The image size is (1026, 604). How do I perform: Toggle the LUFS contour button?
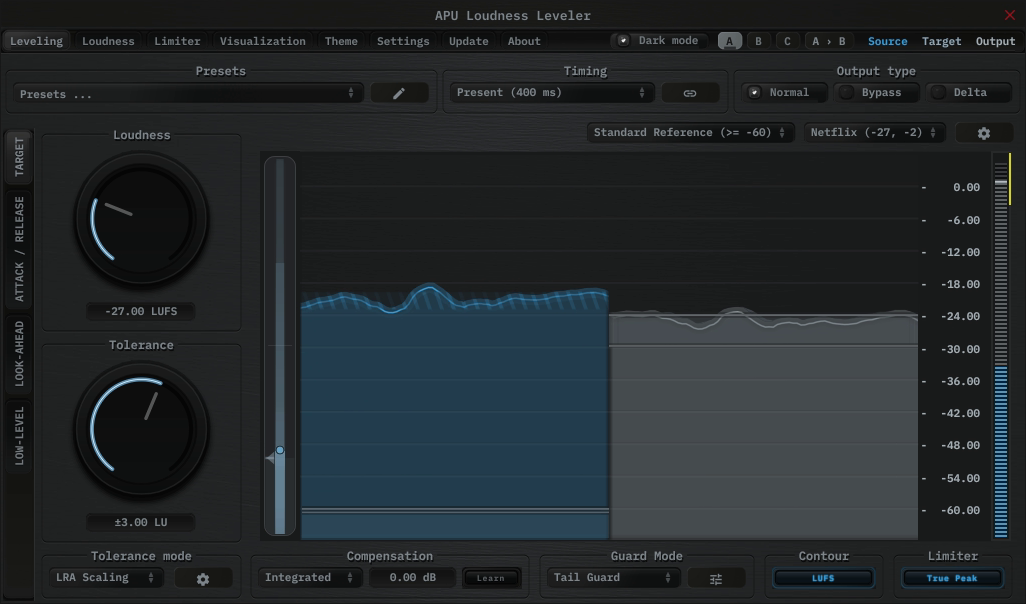coord(823,578)
